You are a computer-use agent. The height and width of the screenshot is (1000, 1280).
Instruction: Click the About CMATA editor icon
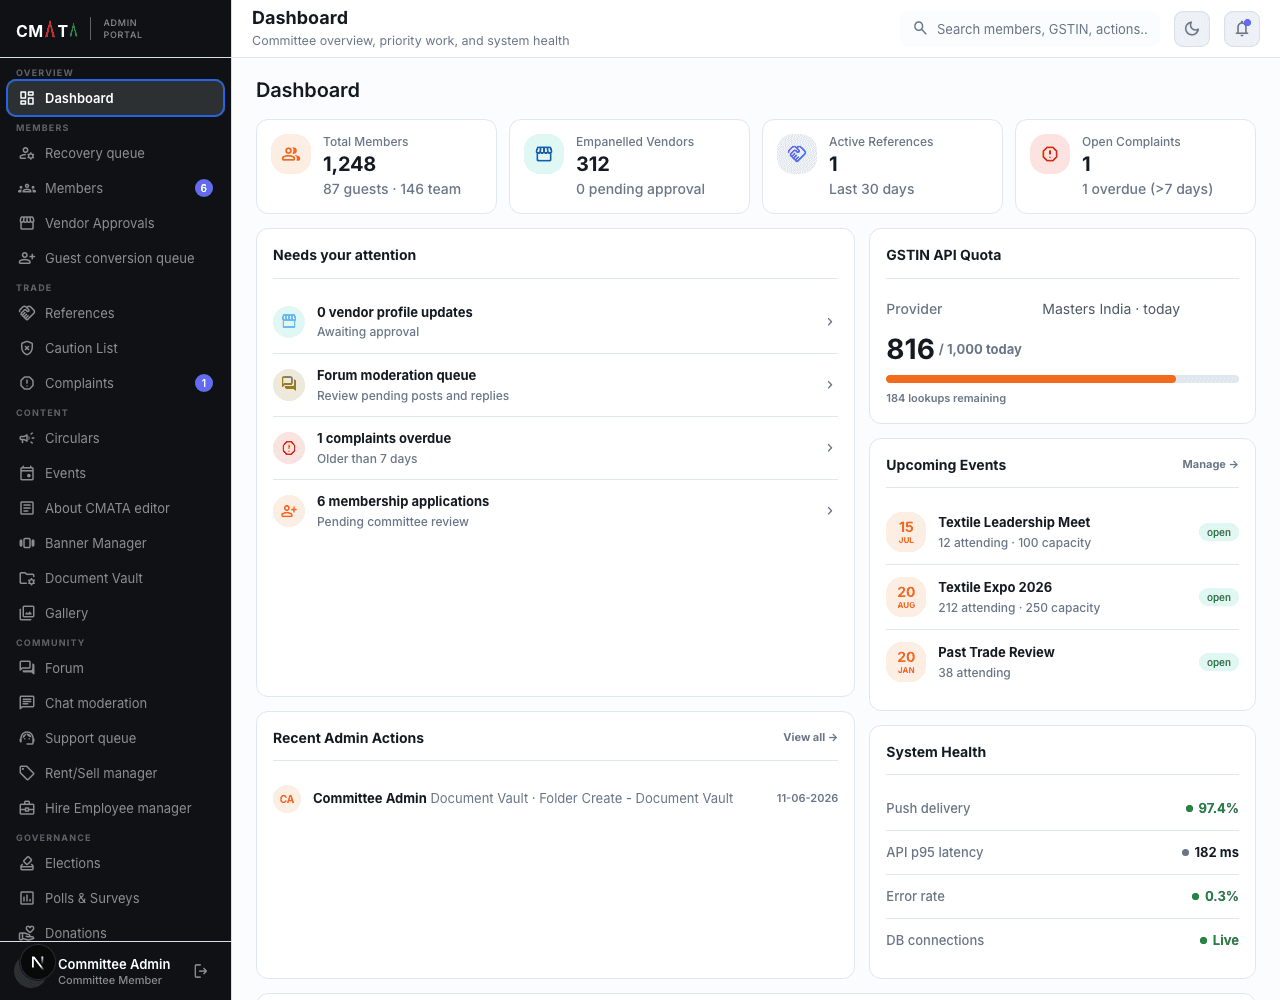coord(27,508)
